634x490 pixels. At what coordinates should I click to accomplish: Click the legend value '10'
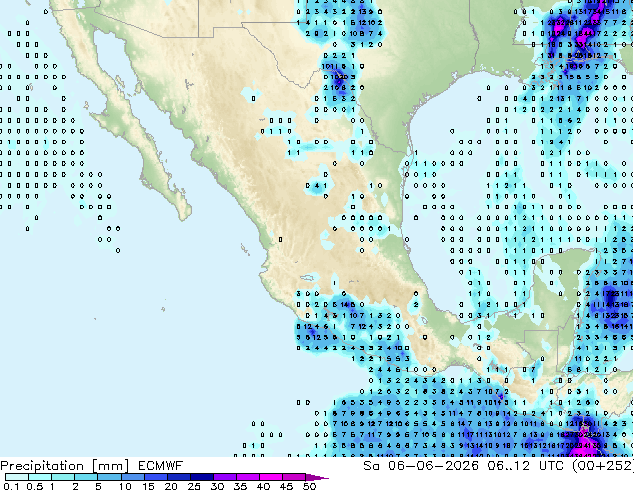tap(125, 486)
